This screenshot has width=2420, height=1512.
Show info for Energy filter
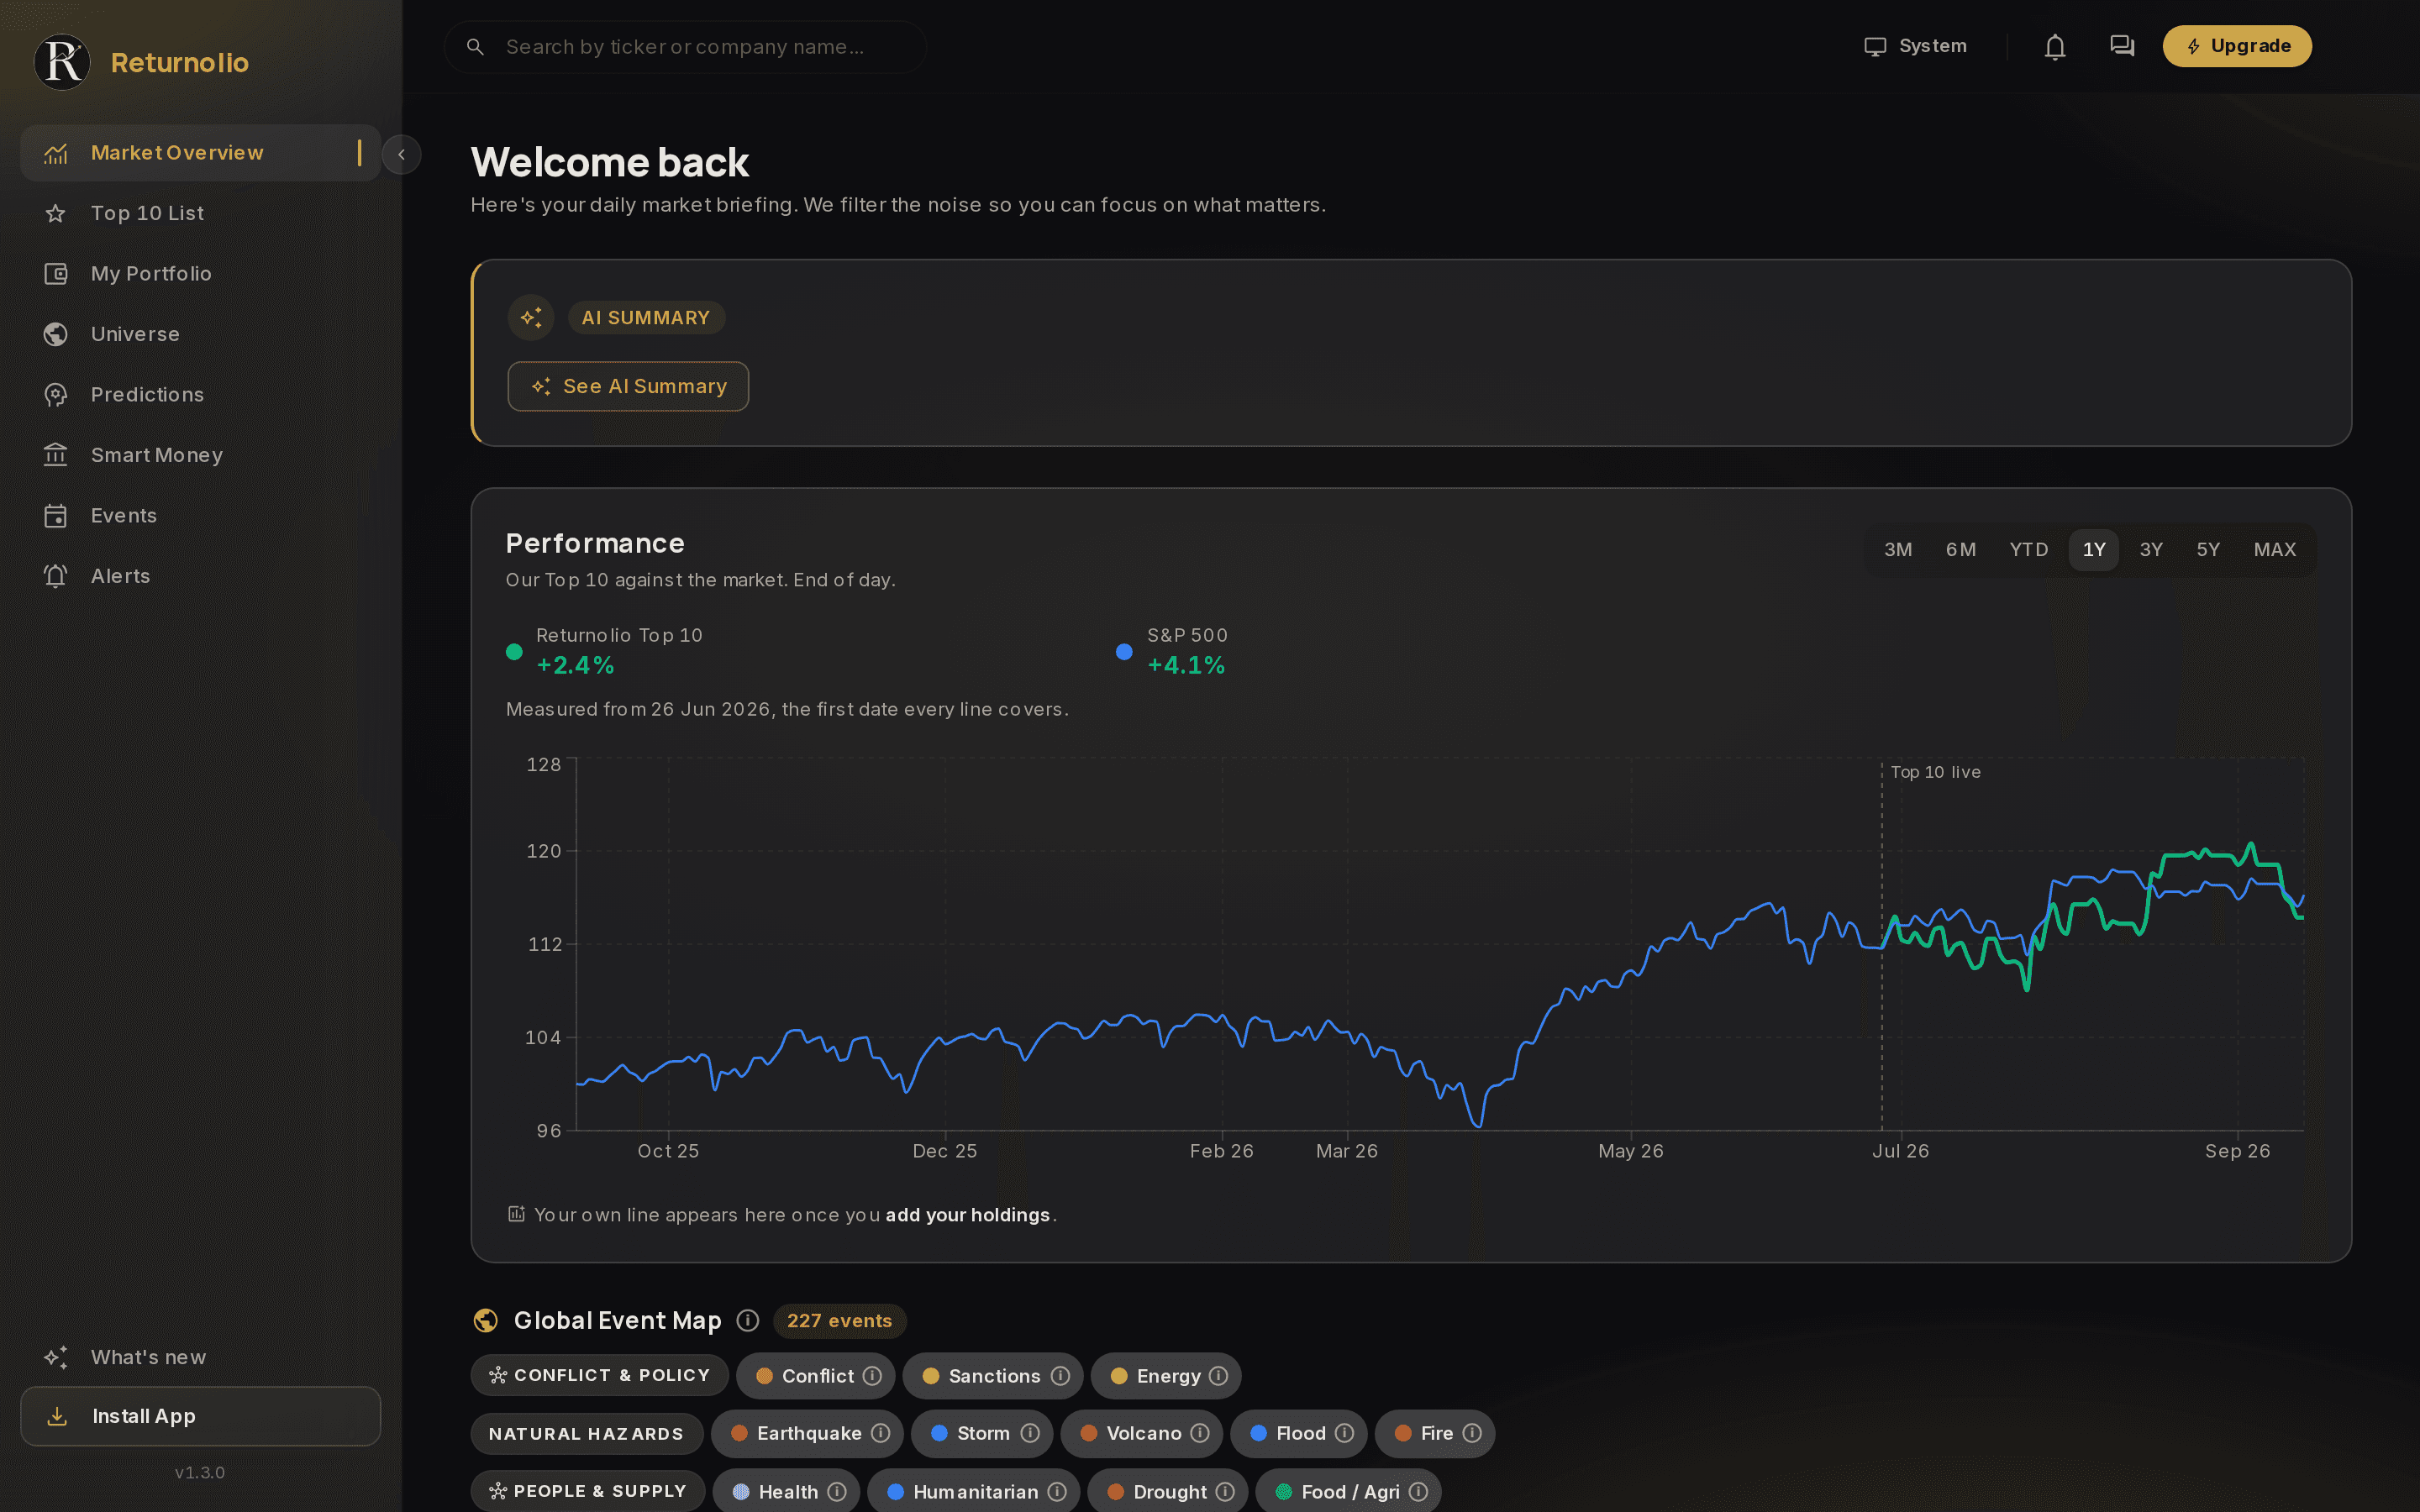[x=1218, y=1376]
